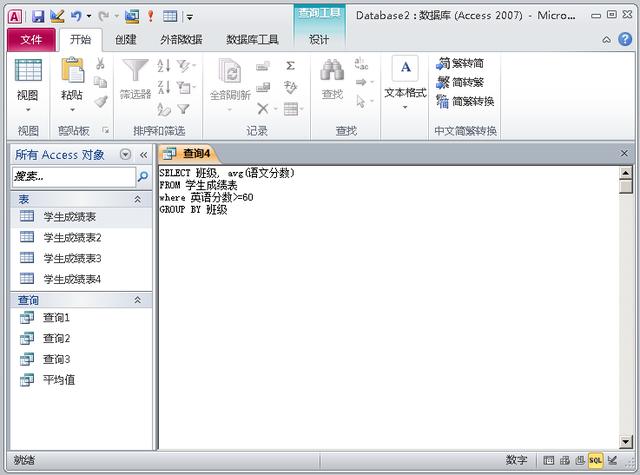The width and height of the screenshot is (640, 475).
Task: Click the help question mark icon
Action: 624,39
